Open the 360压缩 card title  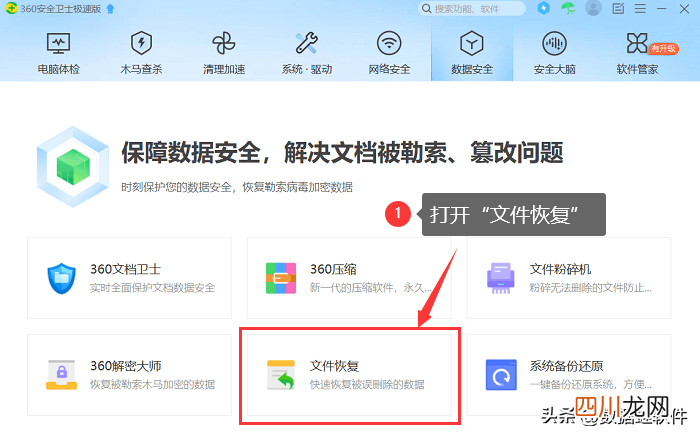tap(333, 269)
